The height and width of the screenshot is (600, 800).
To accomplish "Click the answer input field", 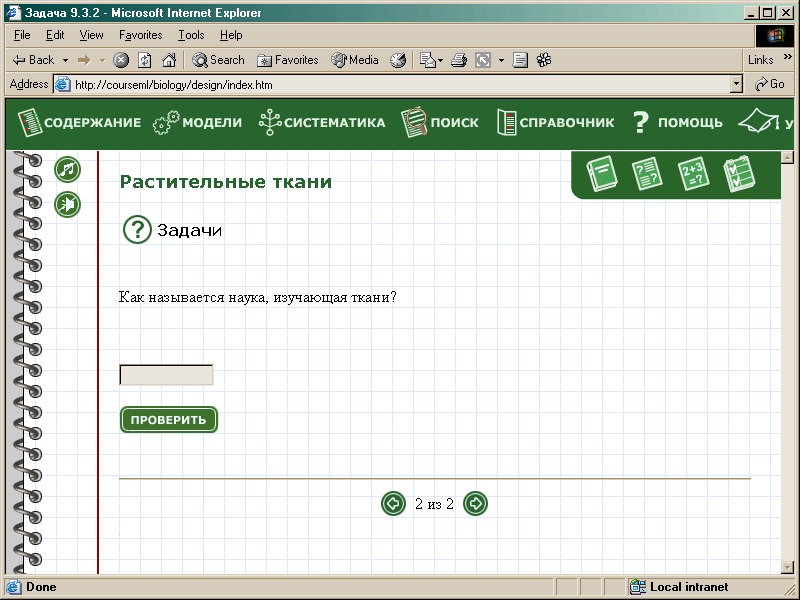I will 166,375.
